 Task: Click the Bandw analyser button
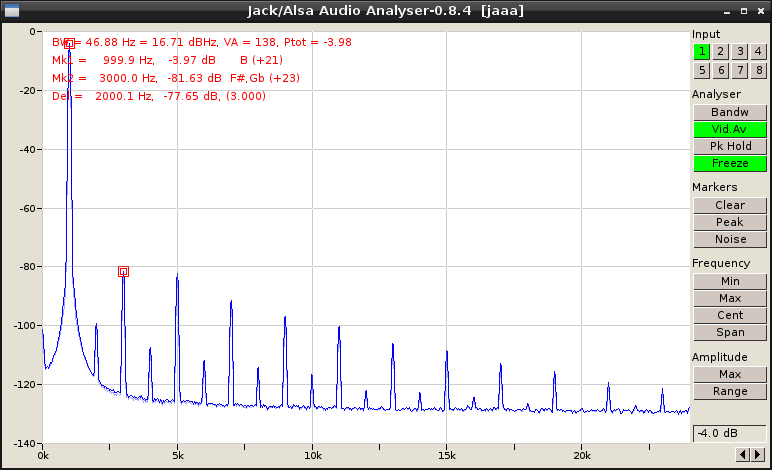730,112
